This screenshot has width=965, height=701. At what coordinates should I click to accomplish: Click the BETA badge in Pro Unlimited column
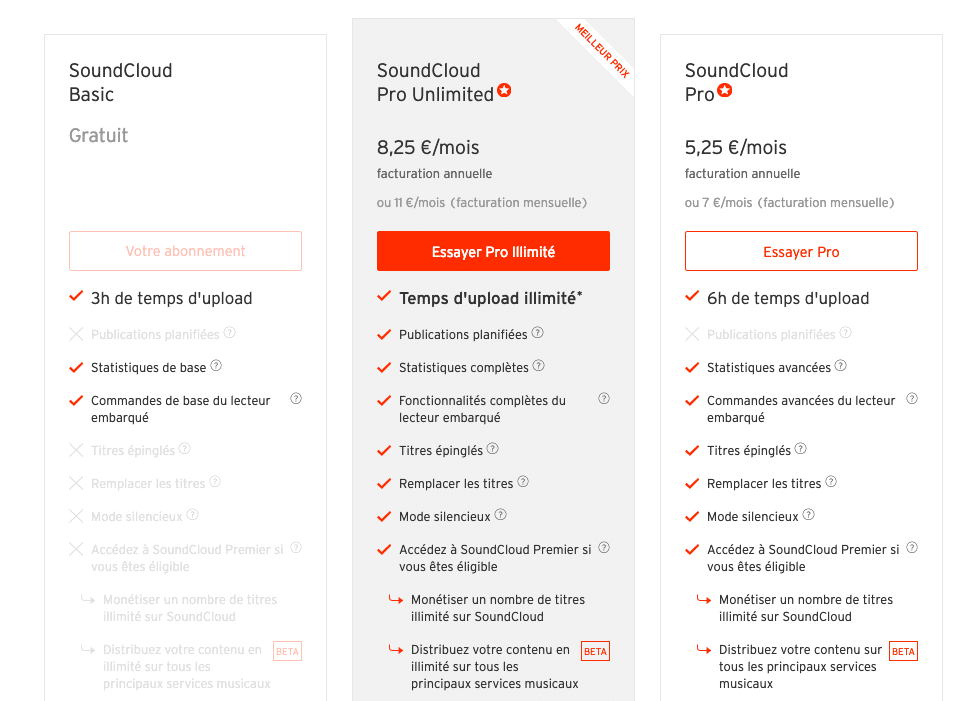pyautogui.click(x=595, y=651)
